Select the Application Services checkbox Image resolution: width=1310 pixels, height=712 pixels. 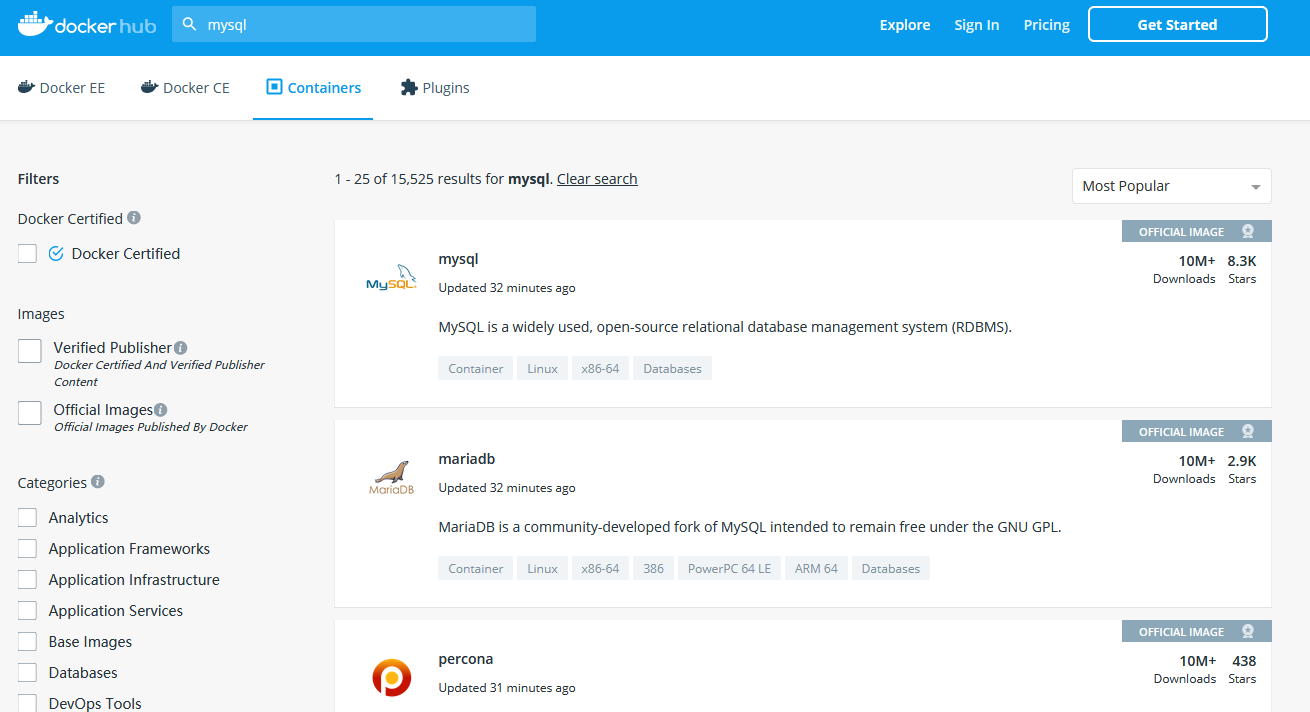coord(28,611)
